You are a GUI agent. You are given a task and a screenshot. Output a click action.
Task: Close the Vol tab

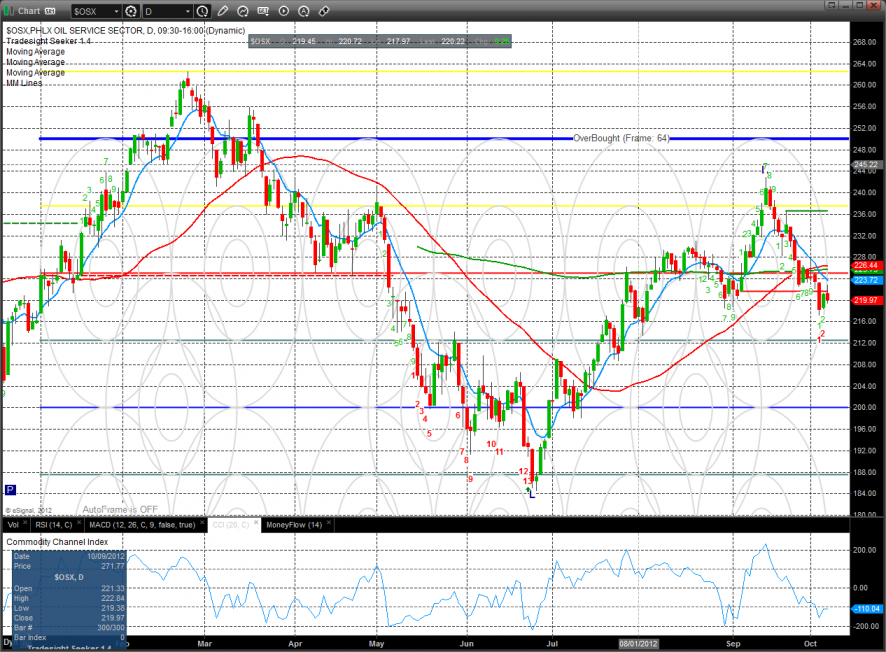pyautogui.click(x=25, y=523)
